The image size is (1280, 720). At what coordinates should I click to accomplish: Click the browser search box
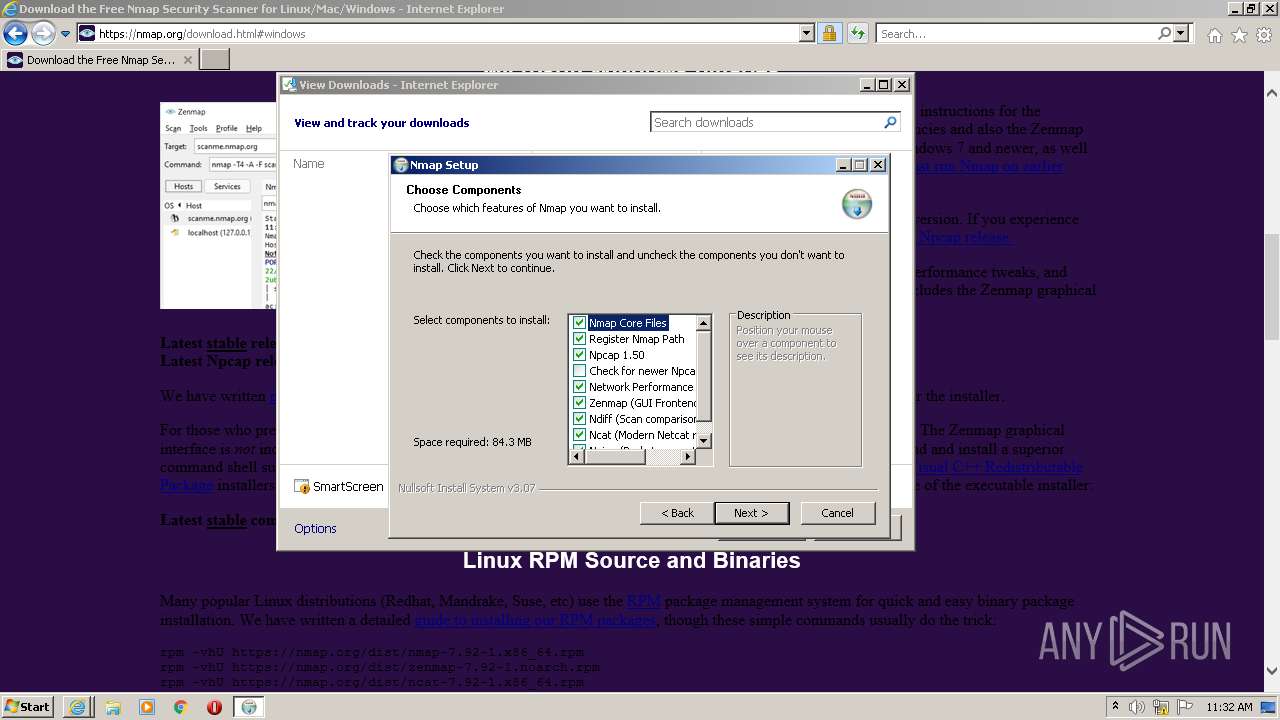(x=1016, y=34)
